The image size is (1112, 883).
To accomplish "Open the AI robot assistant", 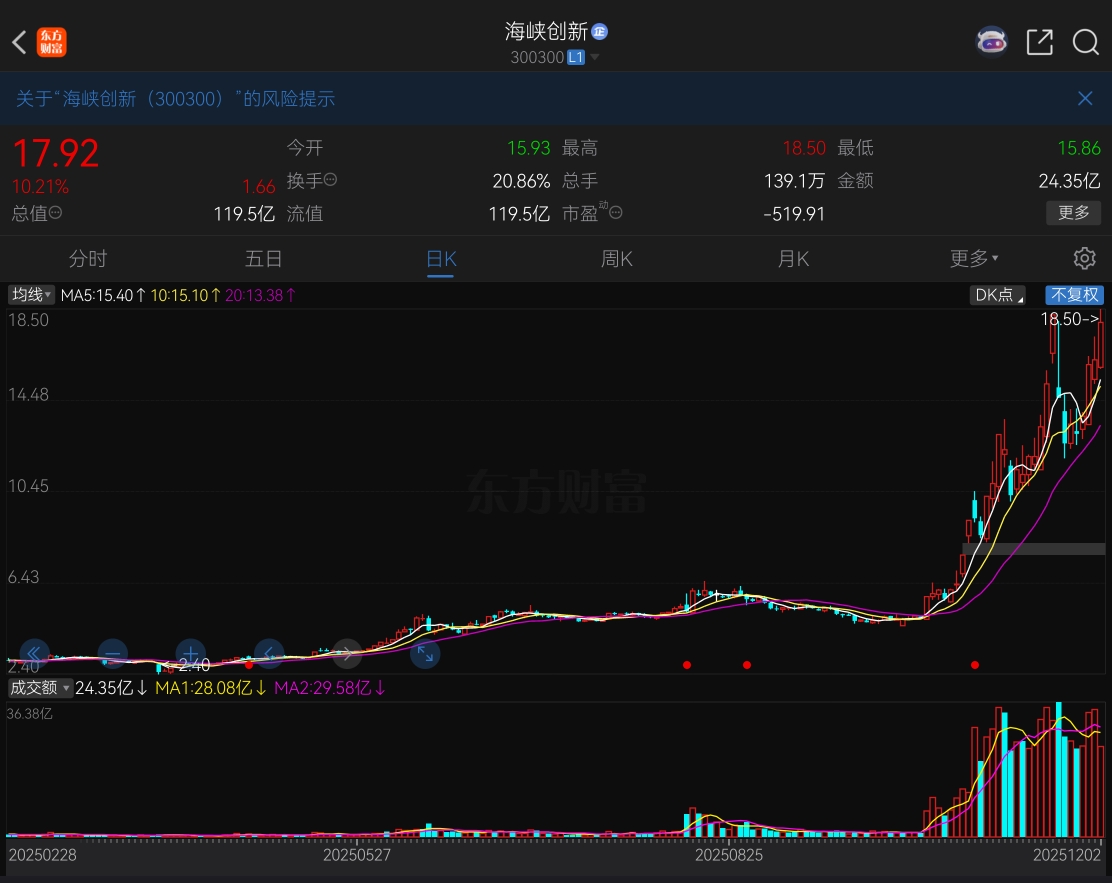I will (991, 41).
